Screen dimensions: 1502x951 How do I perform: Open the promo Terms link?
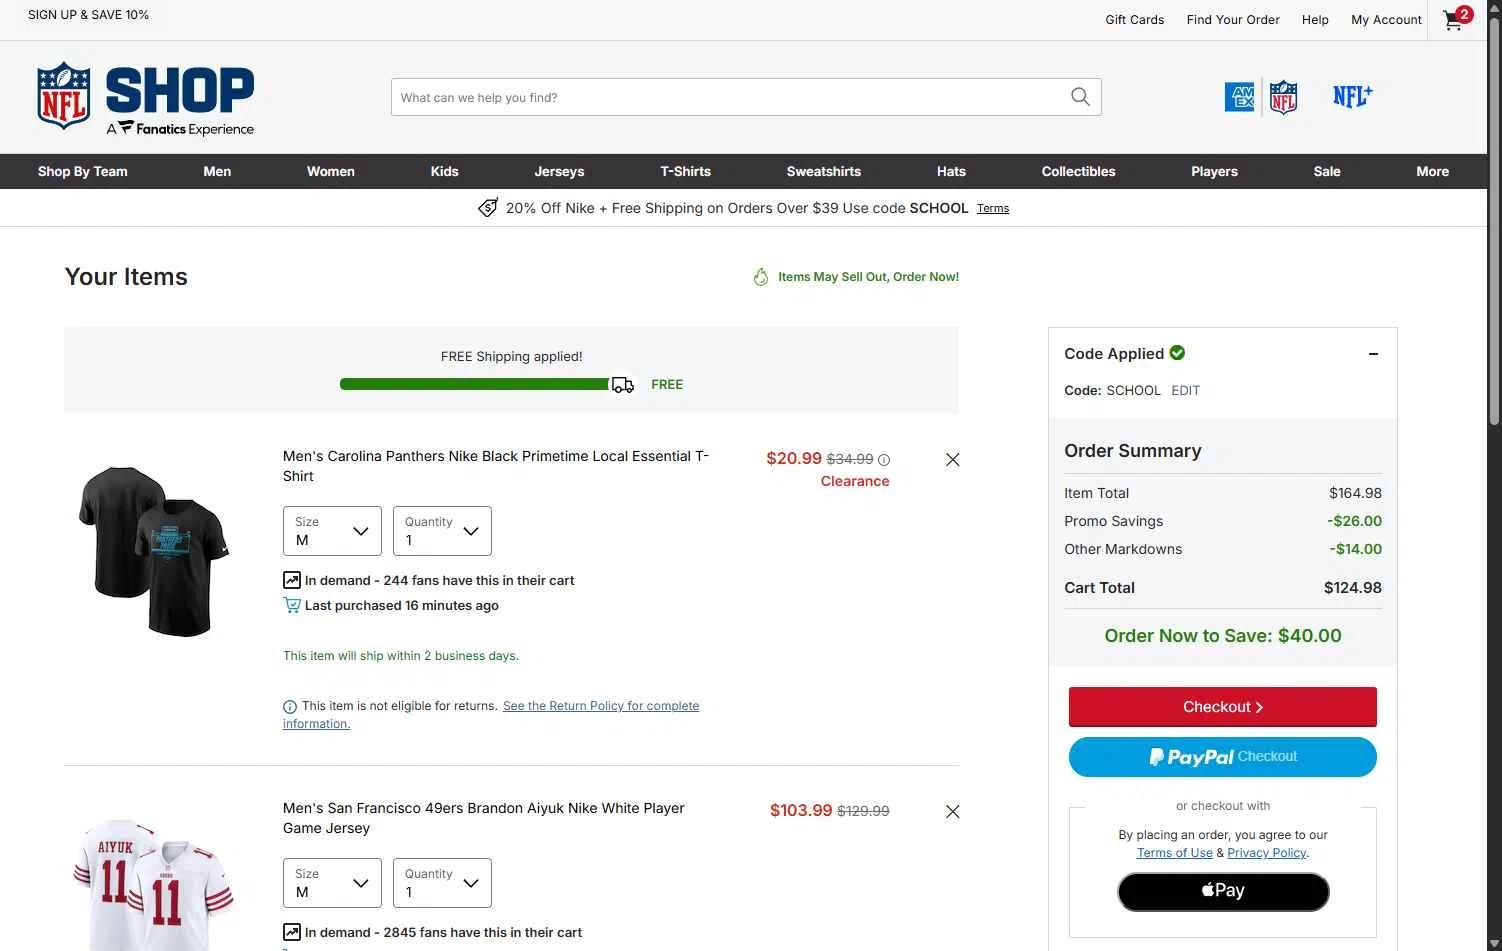click(993, 208)
